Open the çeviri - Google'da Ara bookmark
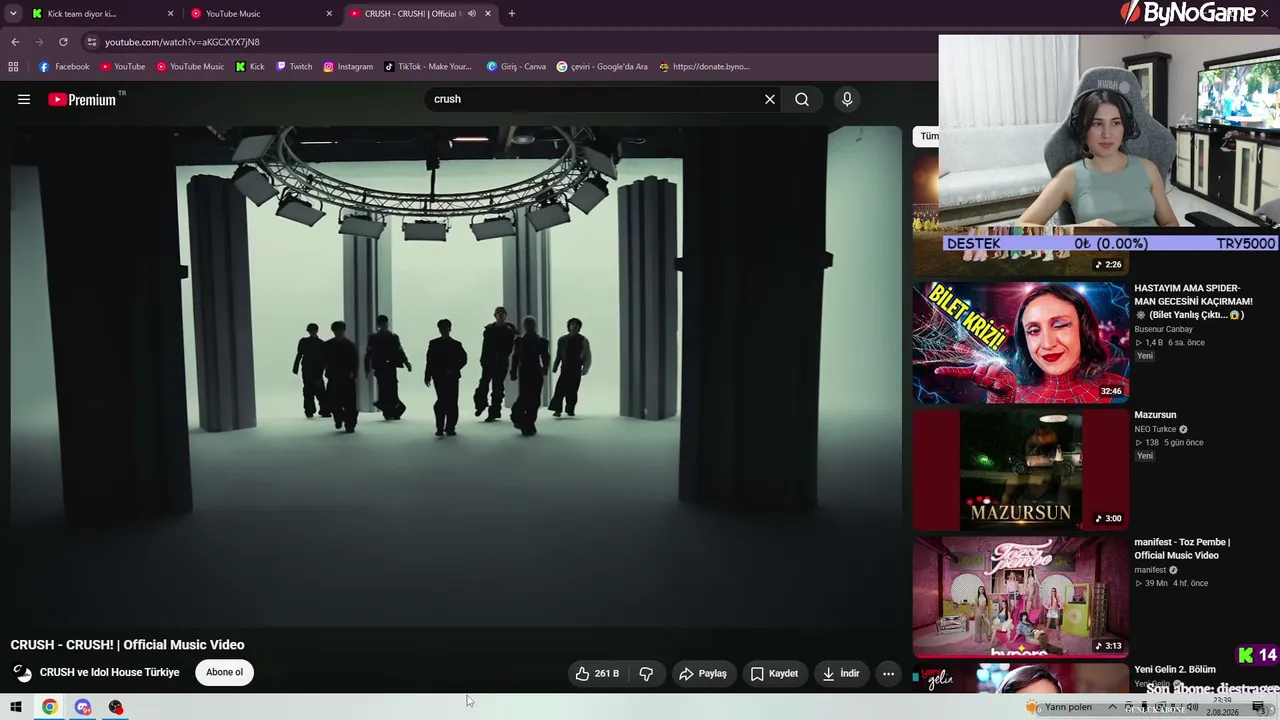Viewport: 1280px width, 720px height. [602, 67]
